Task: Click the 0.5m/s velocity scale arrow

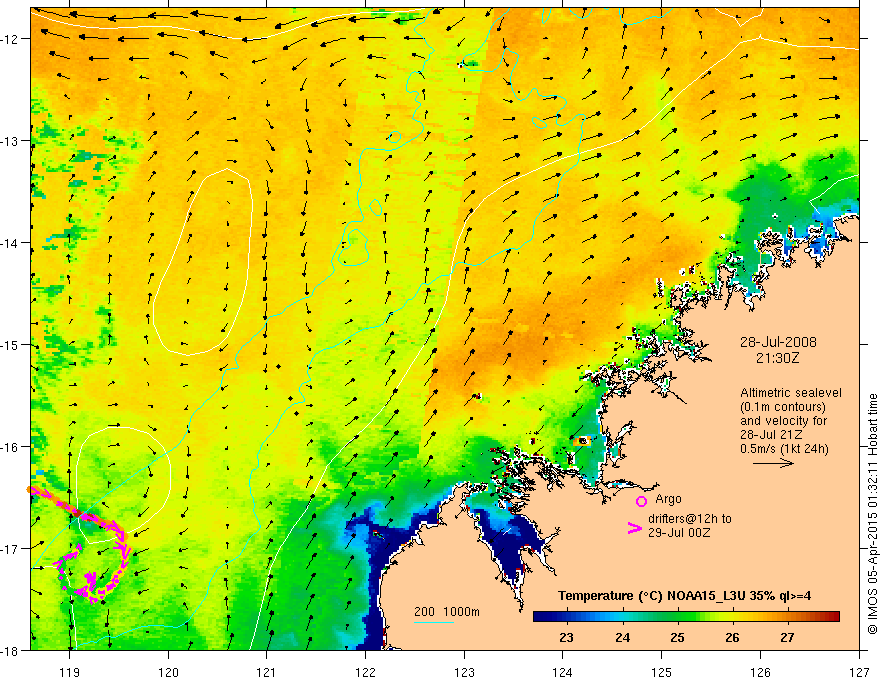Action: pyautogui.click(x=773, y=463)
